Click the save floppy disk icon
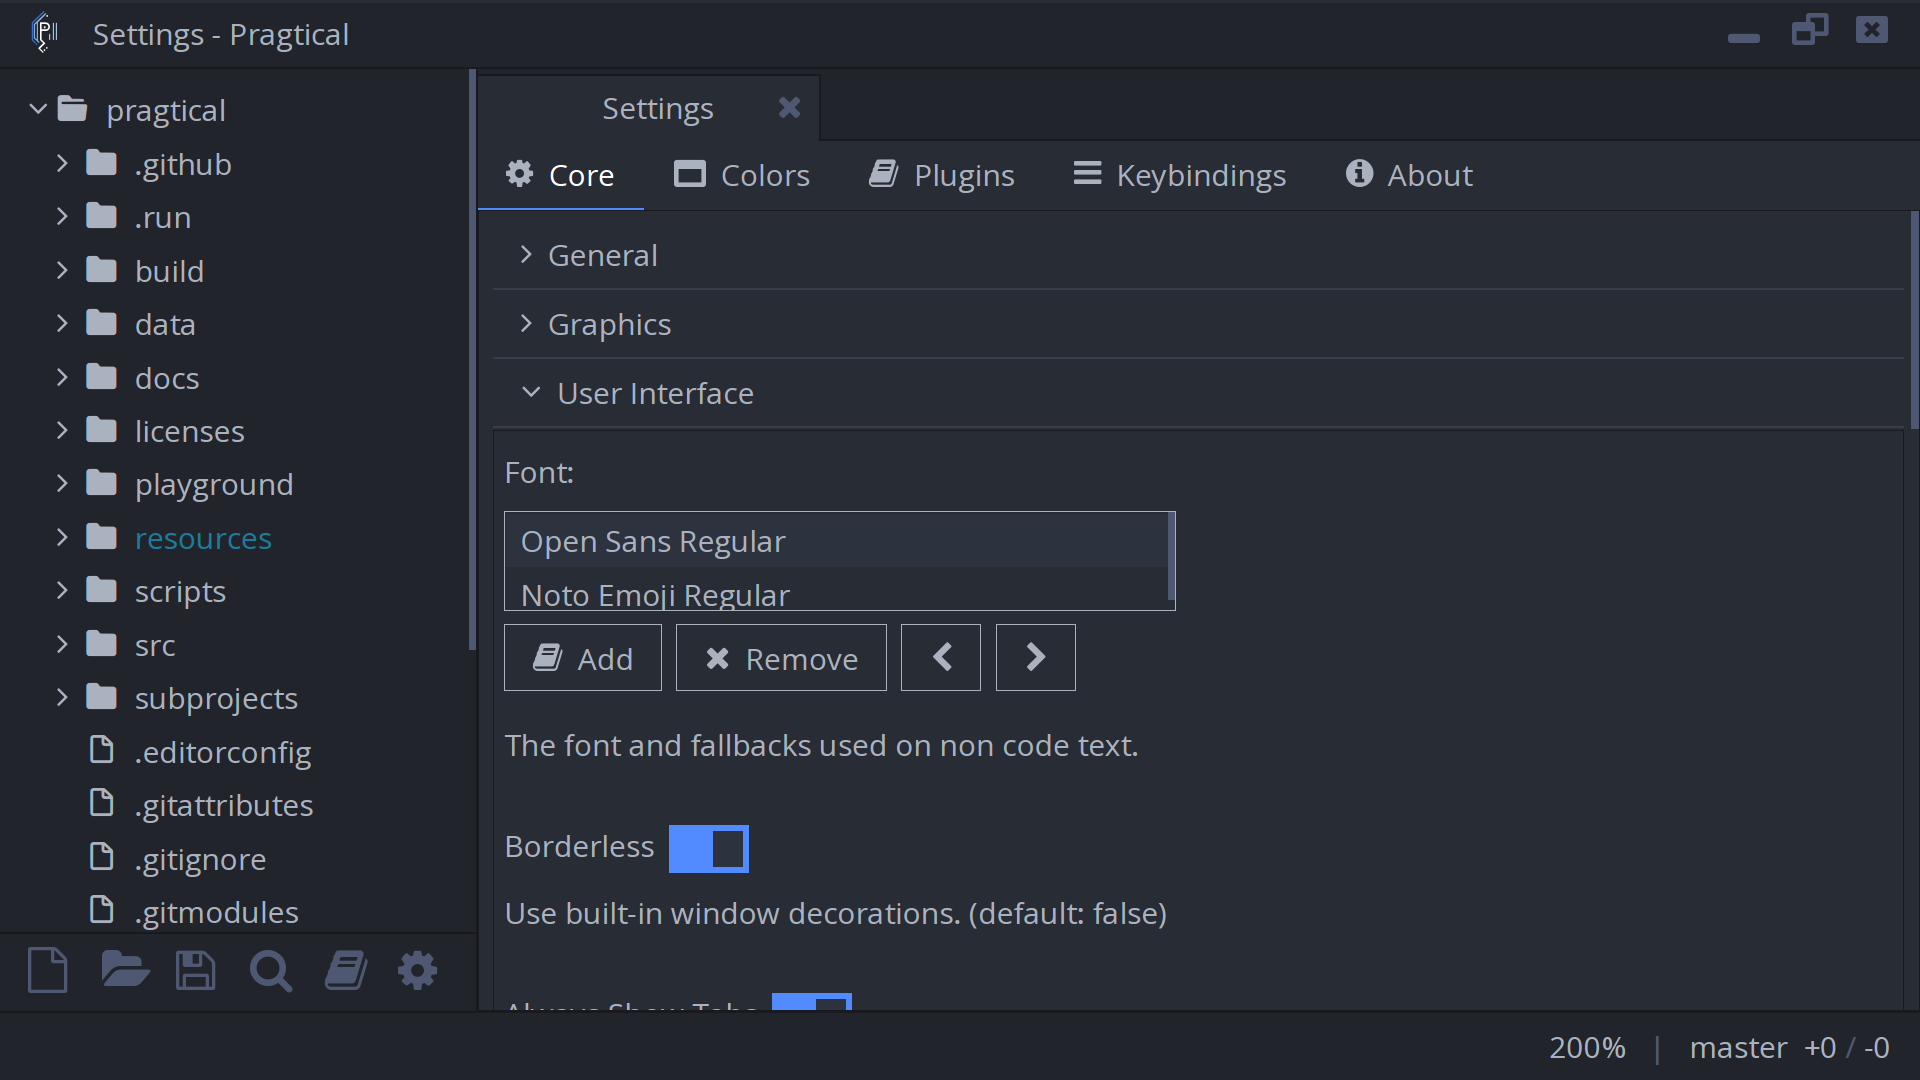Image resolution: width=1920 pixels, height=1080 pixels. click(195, 970)
